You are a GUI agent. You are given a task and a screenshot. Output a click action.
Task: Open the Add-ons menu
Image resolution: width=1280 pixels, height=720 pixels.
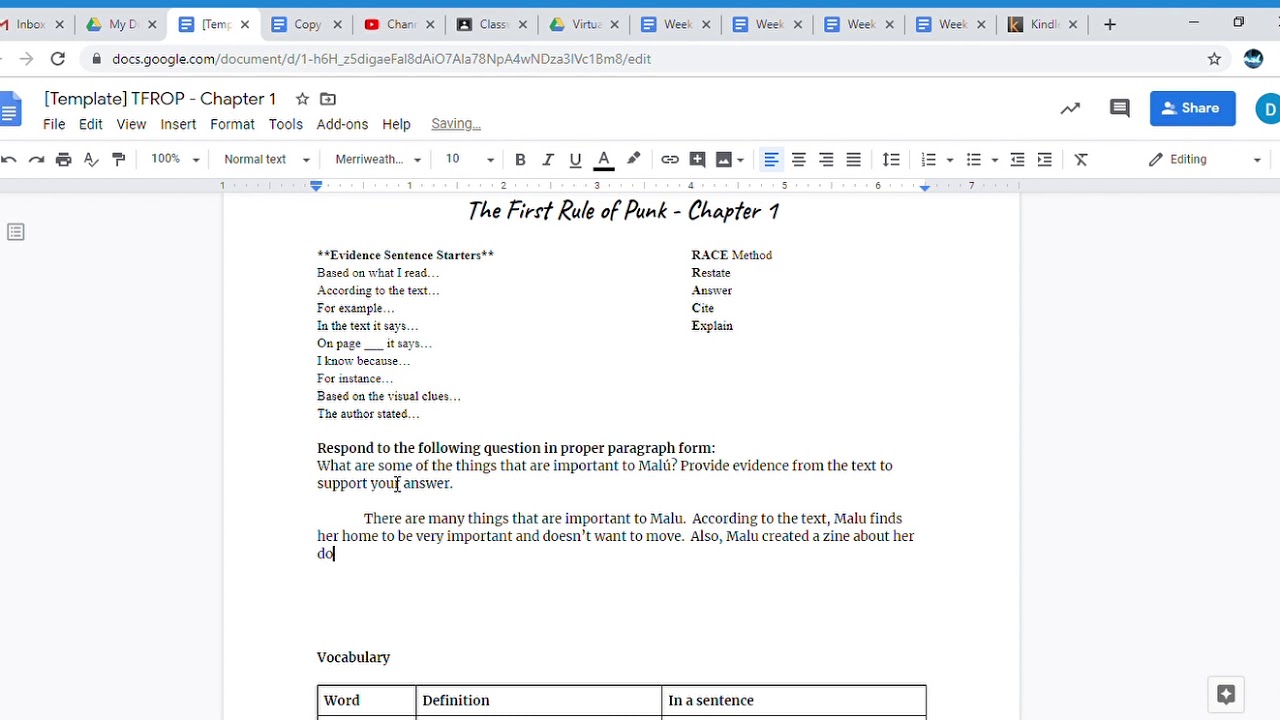point(342,124)
